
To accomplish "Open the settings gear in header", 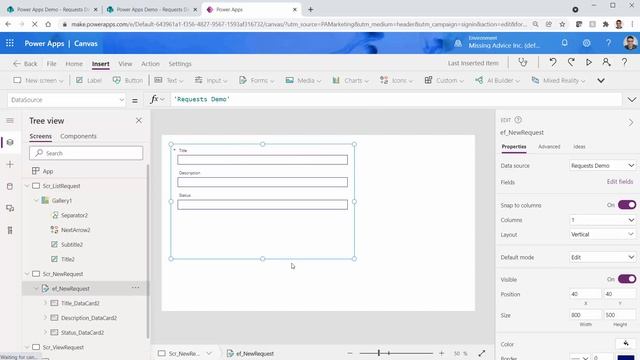I will pyautogui.click(x=587, y=43).
